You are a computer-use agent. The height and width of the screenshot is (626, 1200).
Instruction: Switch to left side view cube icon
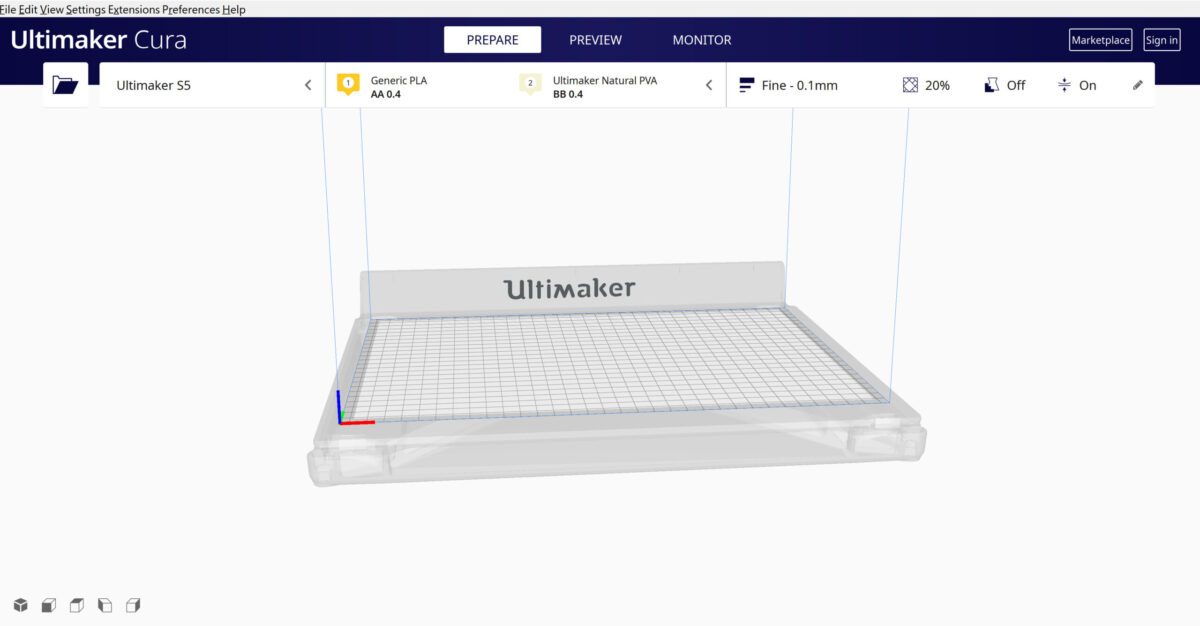tap(104, 605)
